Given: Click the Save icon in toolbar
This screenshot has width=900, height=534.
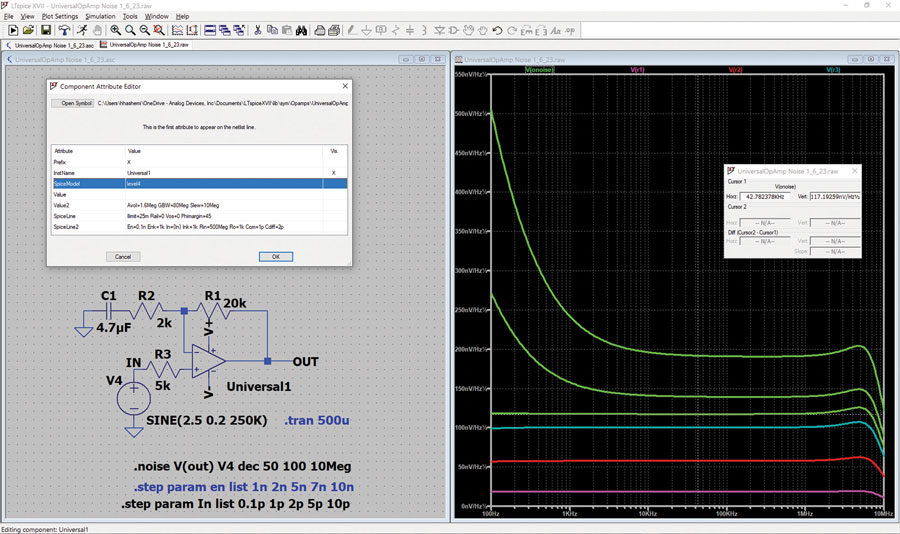Looking at the screenshot, I should click(46, 30).
